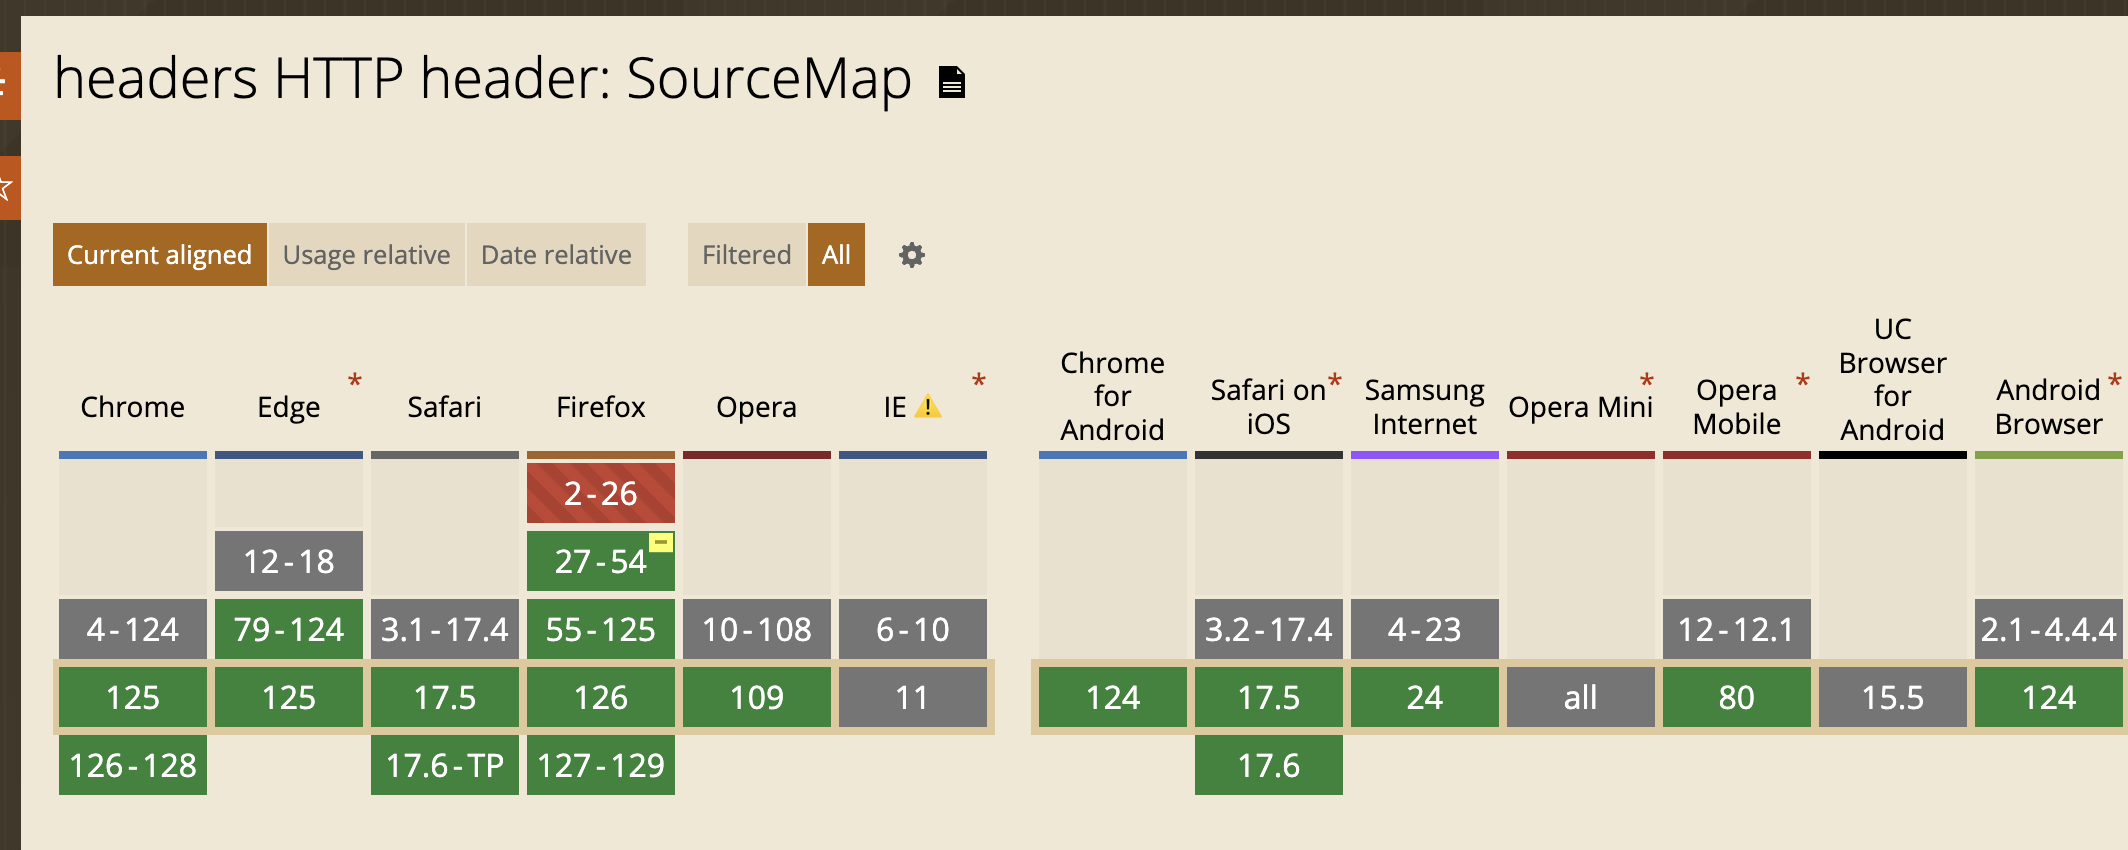Show Filtered browsers only

[747, 255]
